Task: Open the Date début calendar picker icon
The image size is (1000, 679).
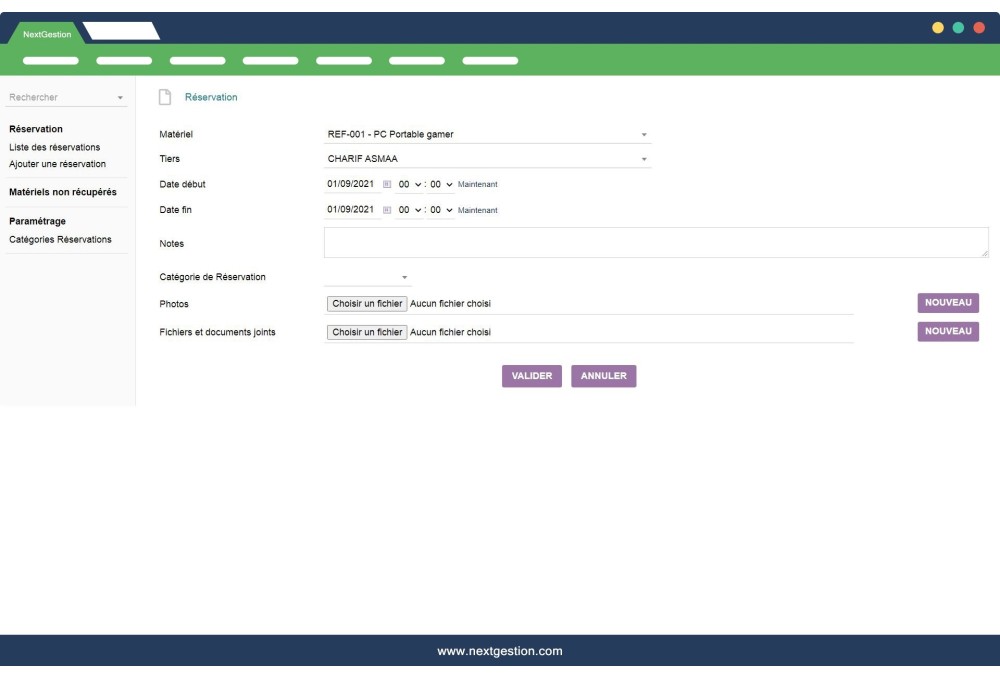Action: click(387, 184)
